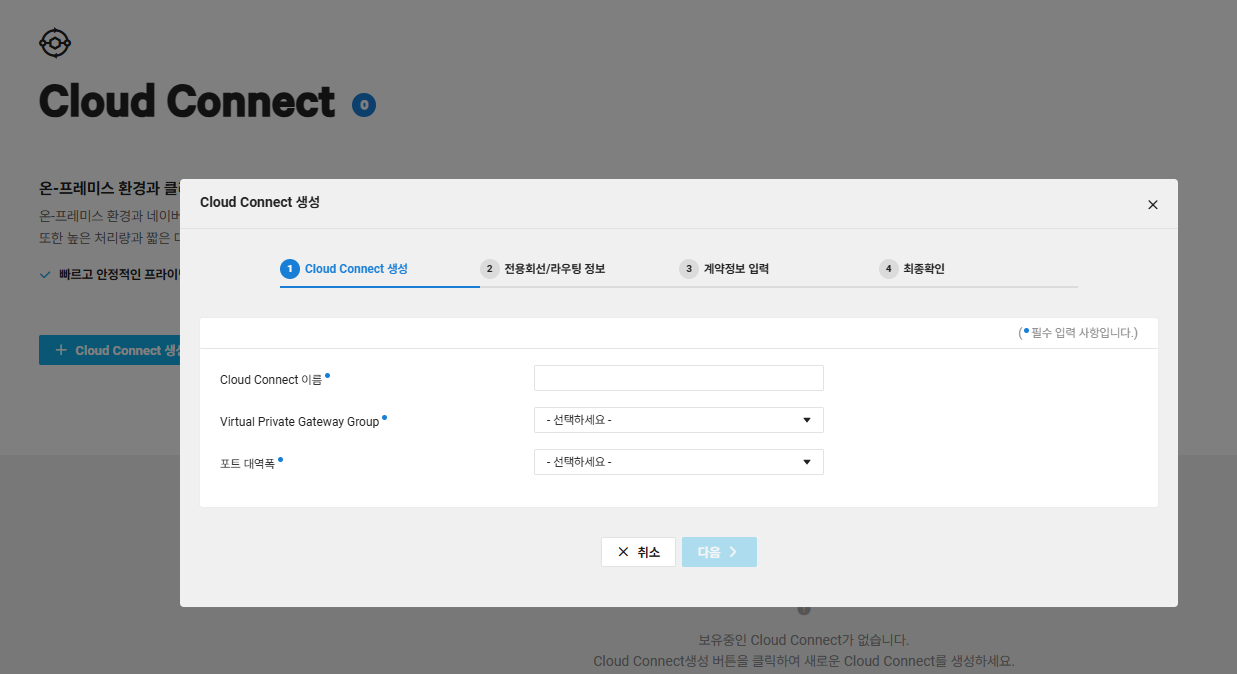Open the Virtual Private Gateway Group dropdown
Viewport: 1237px width, 674px height.
[x=679, y=420]
